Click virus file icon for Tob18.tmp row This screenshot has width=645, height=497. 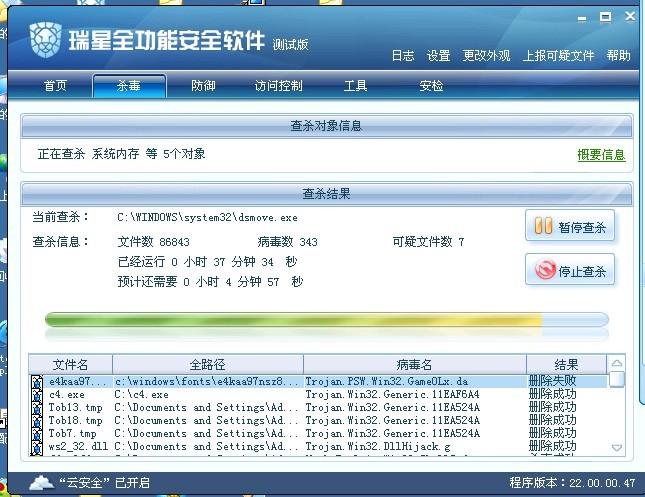pos(37,421)
